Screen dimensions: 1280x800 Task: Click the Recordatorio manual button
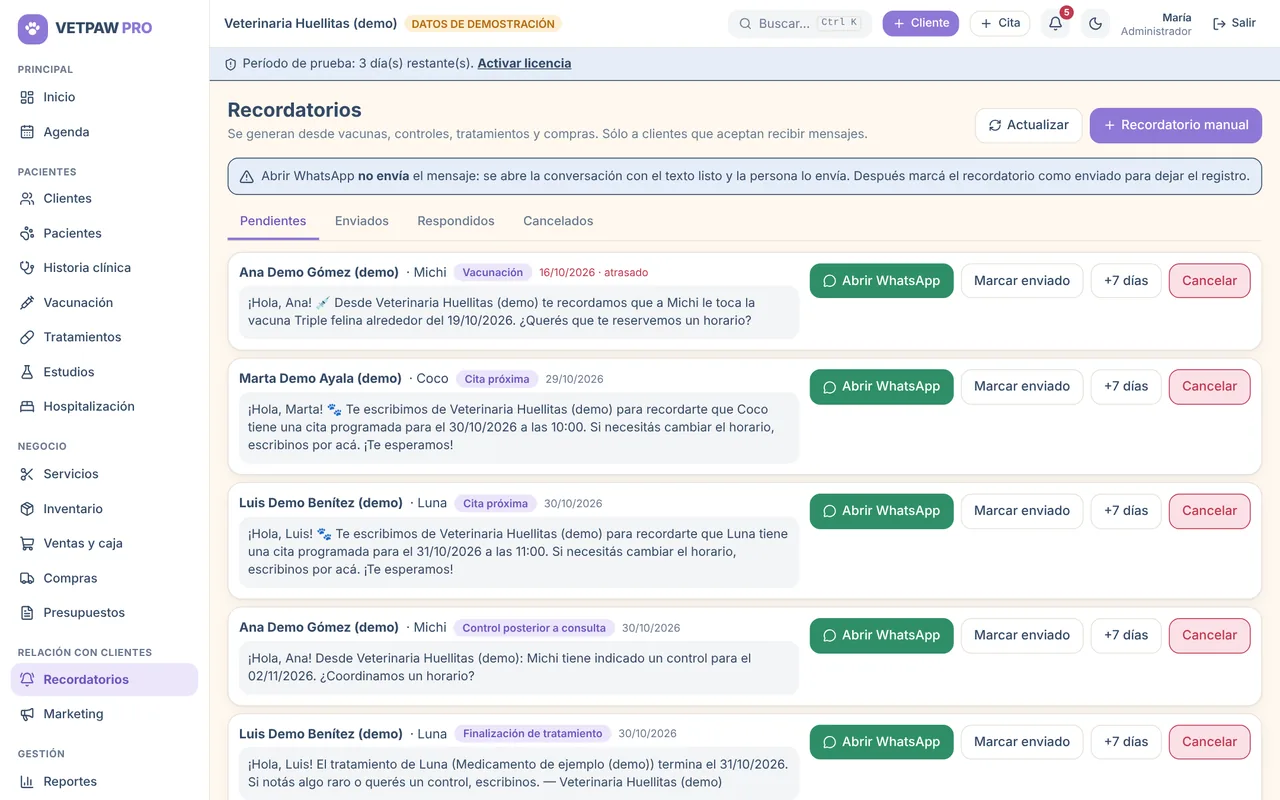pos(1175,125)
